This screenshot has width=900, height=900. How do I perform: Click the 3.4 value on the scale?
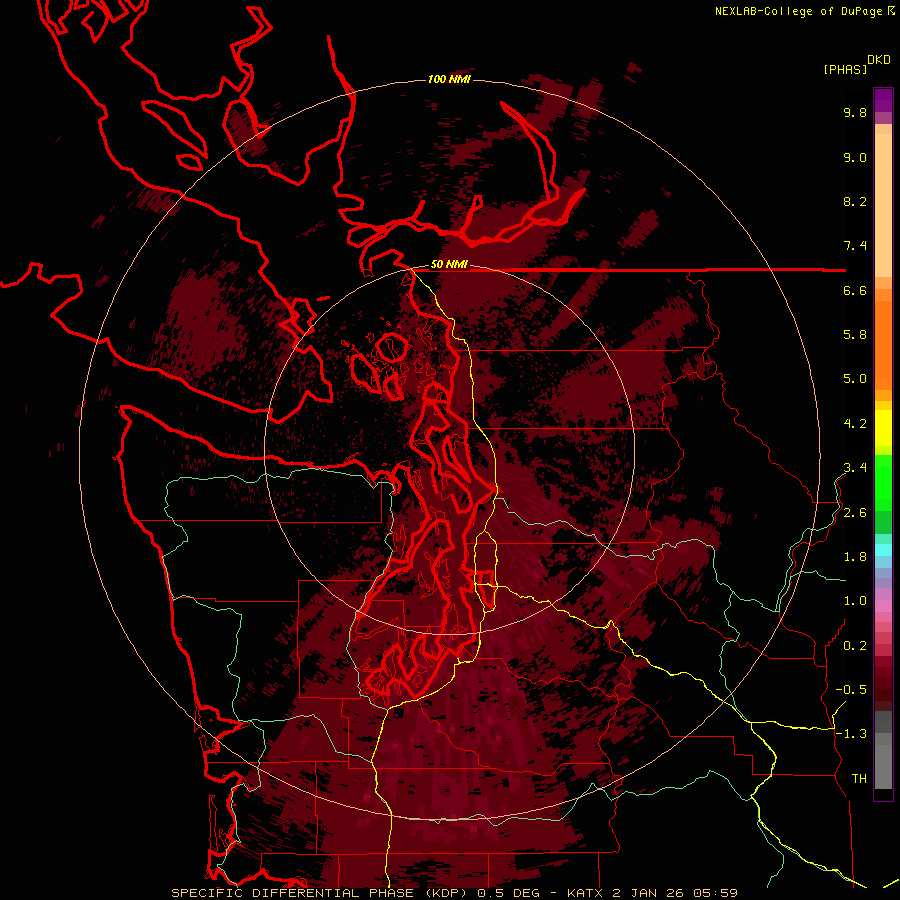[855, 468]
